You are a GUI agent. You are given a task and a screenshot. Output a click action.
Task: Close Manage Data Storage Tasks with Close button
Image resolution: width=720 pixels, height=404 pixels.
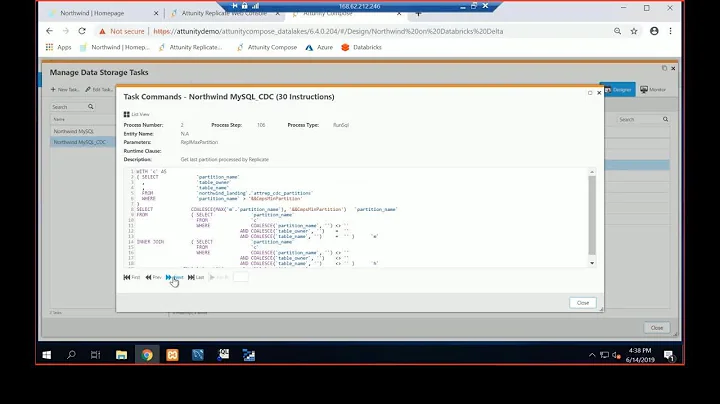point(657,328)
